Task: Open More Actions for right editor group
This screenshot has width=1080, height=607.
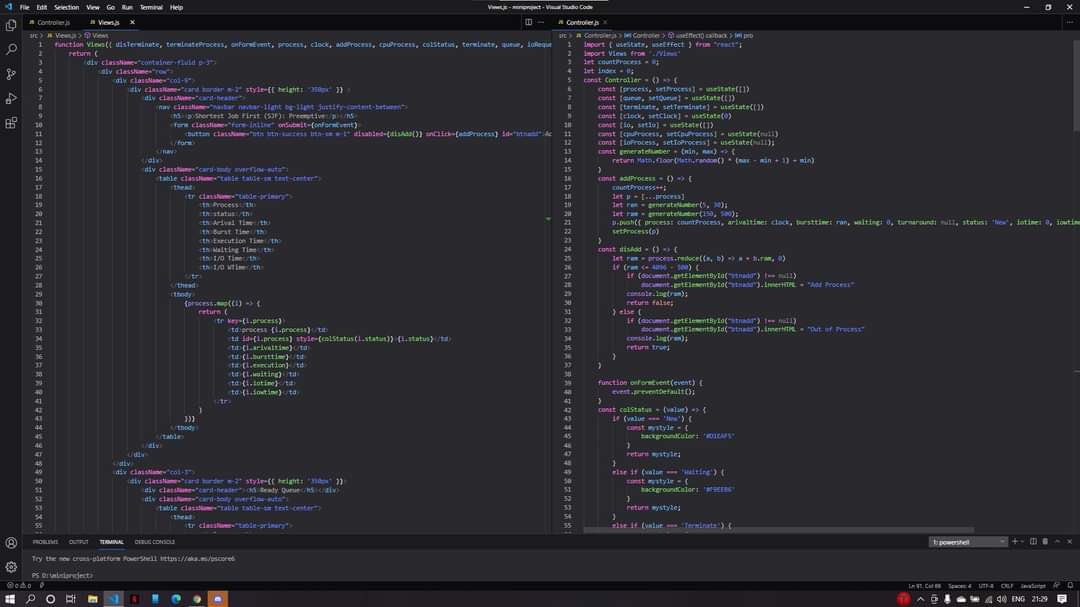Action: tap(1070, 22)
